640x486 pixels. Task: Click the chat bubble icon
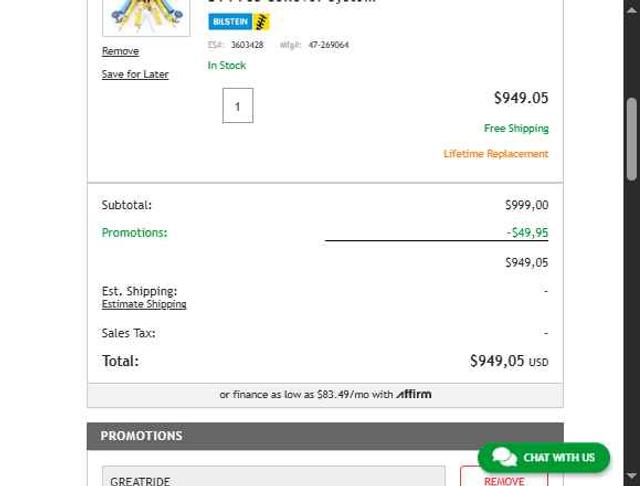tap(505, 458)
